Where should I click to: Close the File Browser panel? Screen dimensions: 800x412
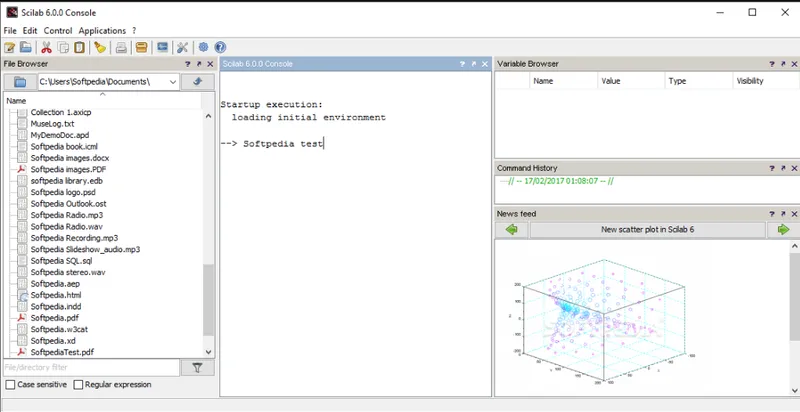coord(210,64)
